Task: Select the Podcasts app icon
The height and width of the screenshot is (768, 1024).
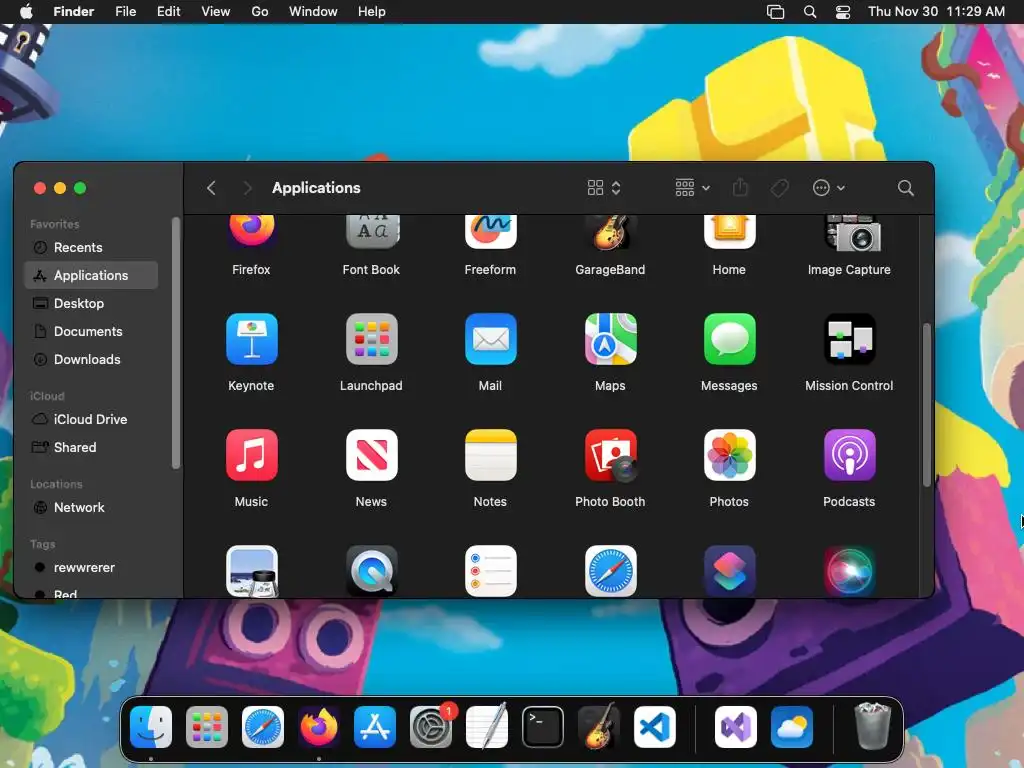Action: pos(849,455)
